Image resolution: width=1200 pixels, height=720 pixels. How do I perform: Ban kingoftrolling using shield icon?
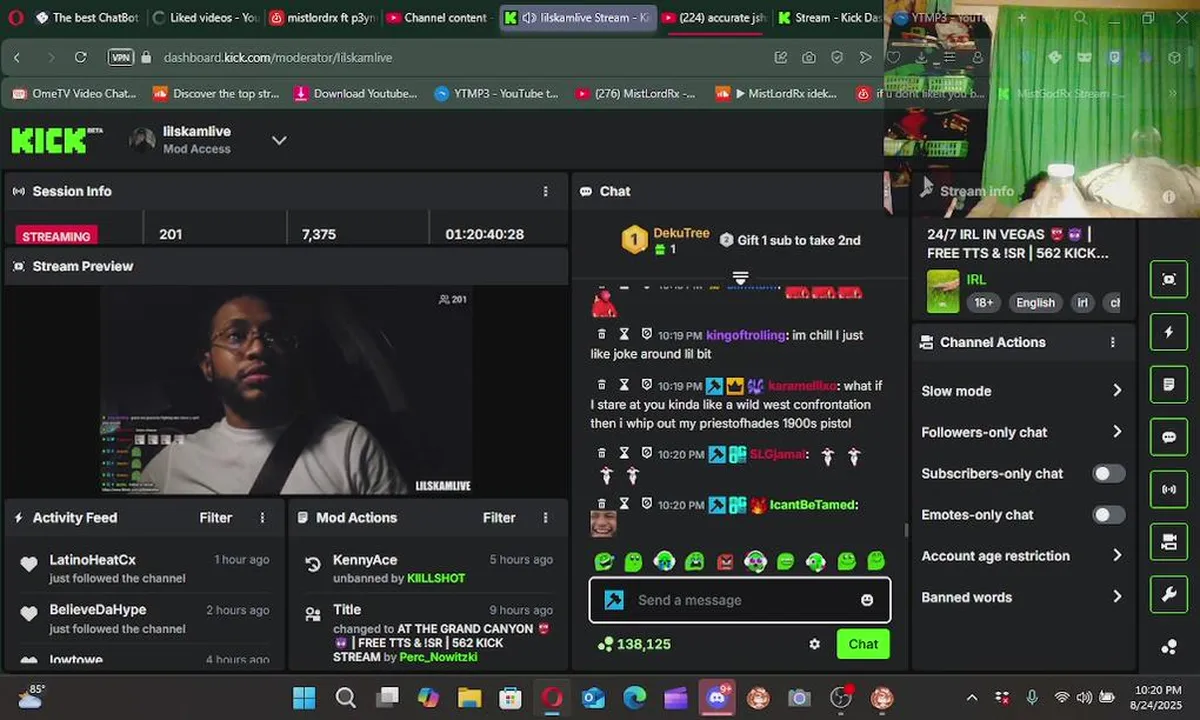(646, 334)
